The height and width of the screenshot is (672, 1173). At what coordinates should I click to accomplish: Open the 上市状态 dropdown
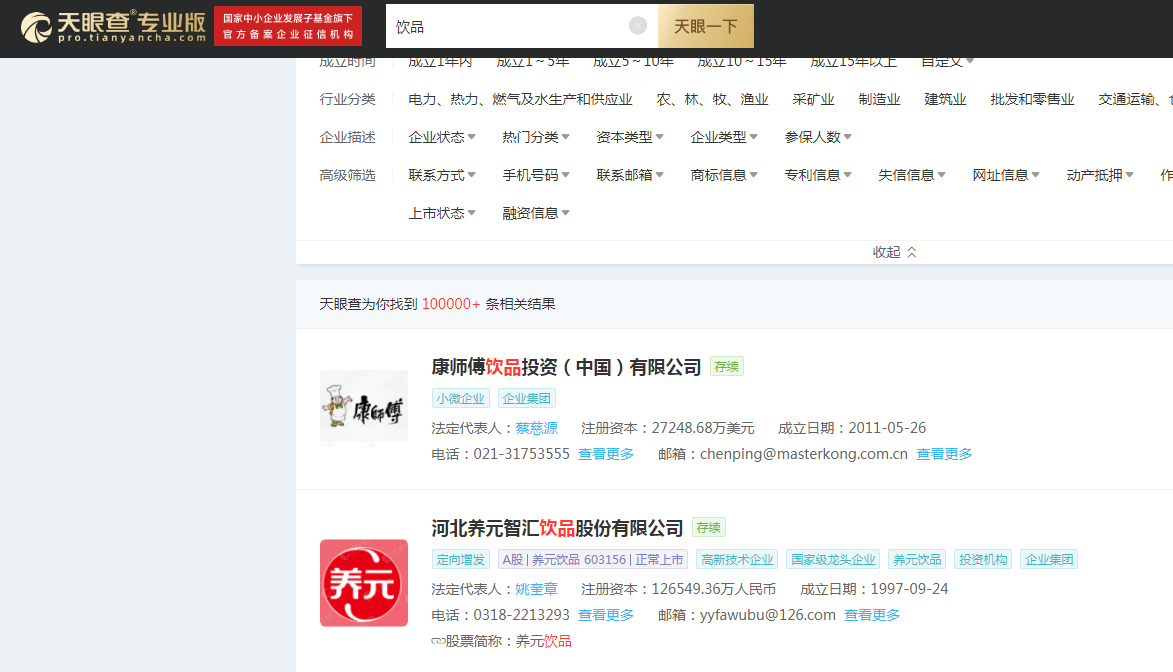tap(441, 213)
